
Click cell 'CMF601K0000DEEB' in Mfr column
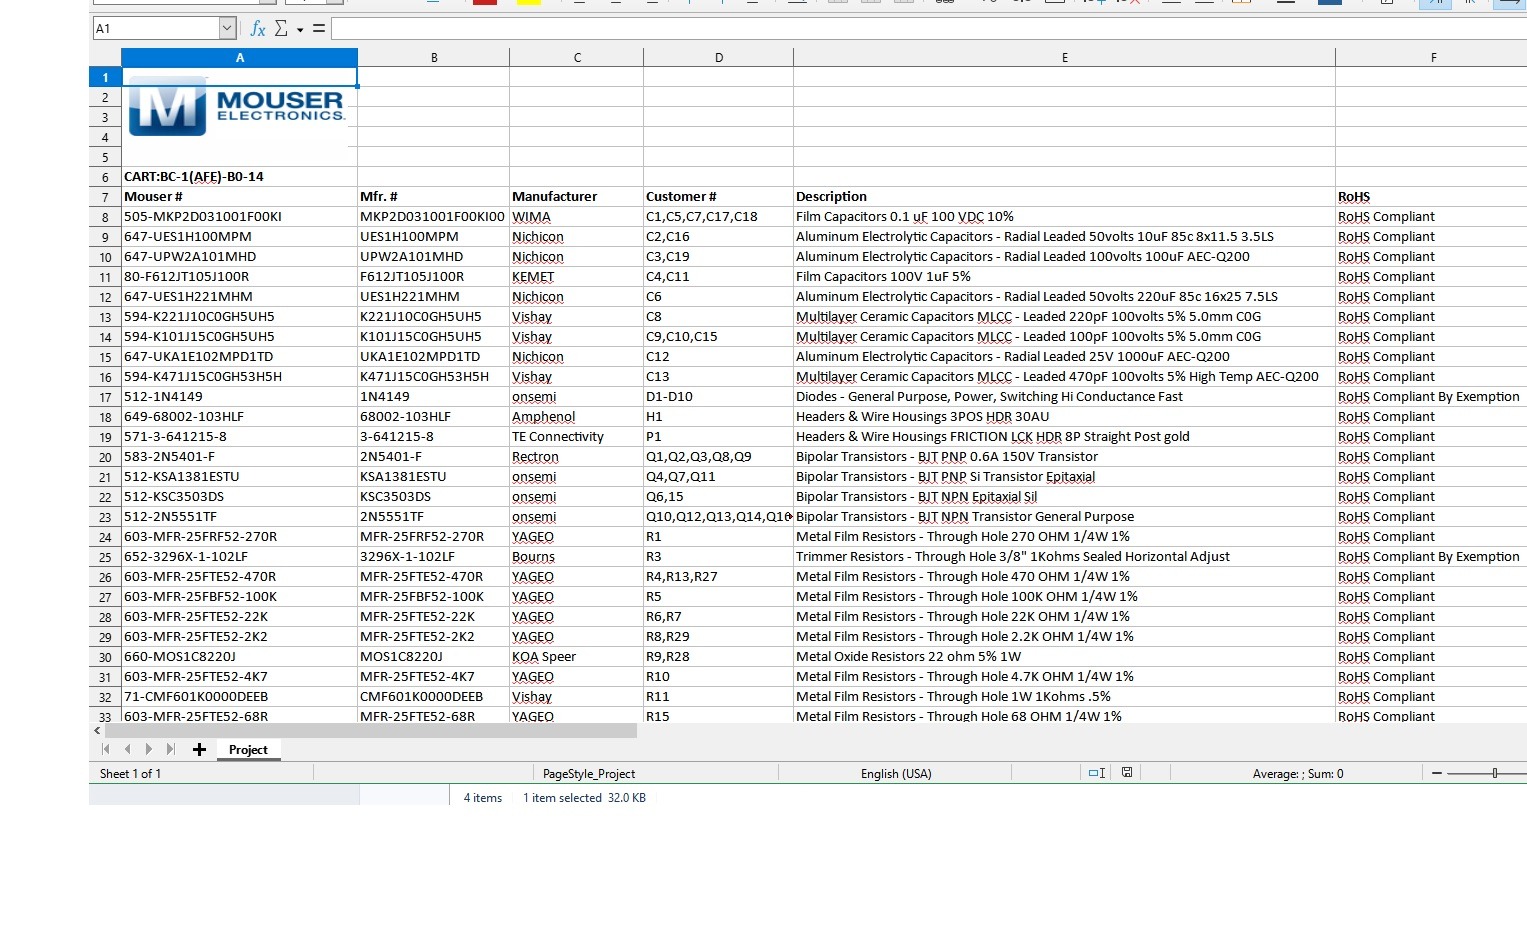point(434,697)
